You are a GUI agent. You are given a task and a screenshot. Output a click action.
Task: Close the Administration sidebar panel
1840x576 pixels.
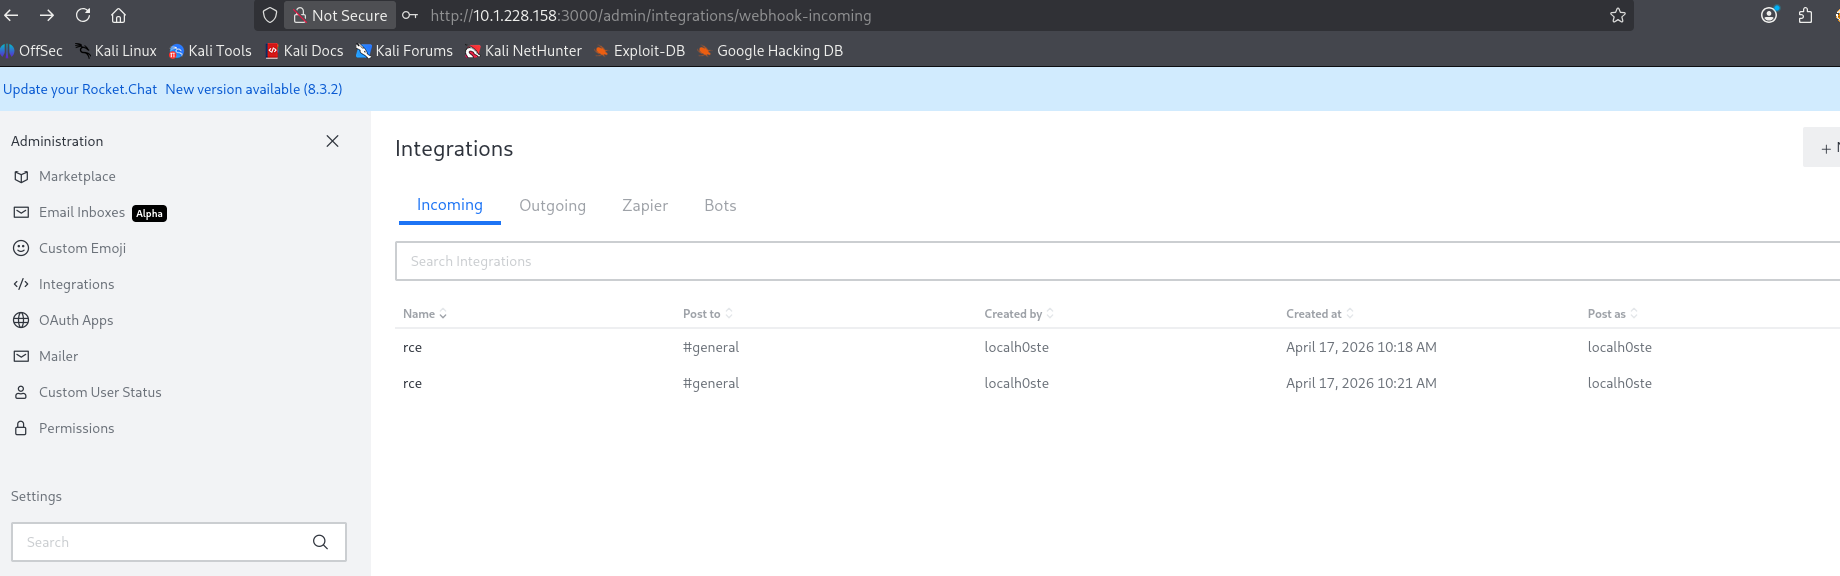pos(332,142)
